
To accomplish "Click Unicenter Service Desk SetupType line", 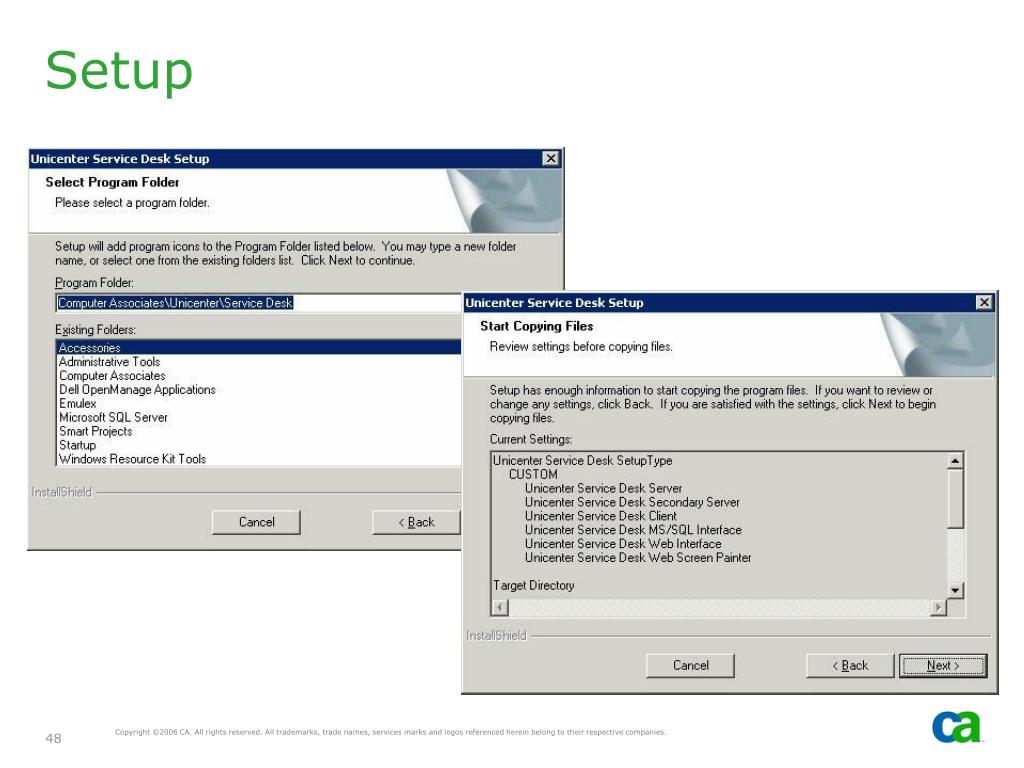I will point(582,460).
